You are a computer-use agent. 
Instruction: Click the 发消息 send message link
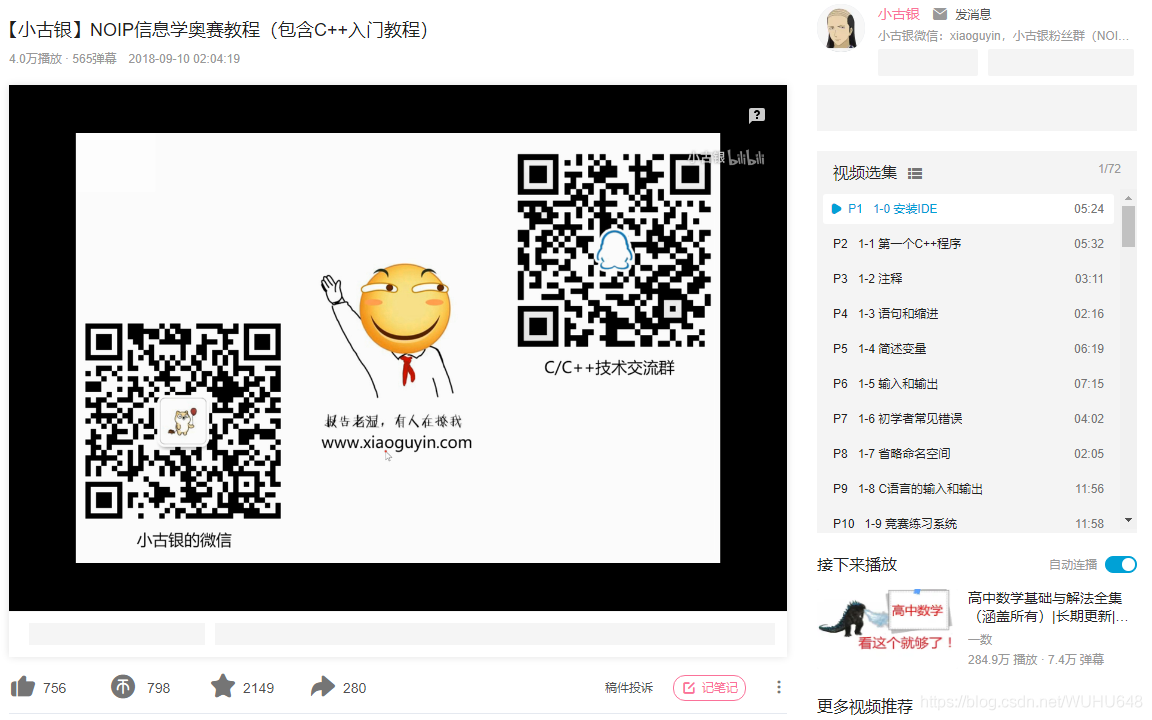973,14
